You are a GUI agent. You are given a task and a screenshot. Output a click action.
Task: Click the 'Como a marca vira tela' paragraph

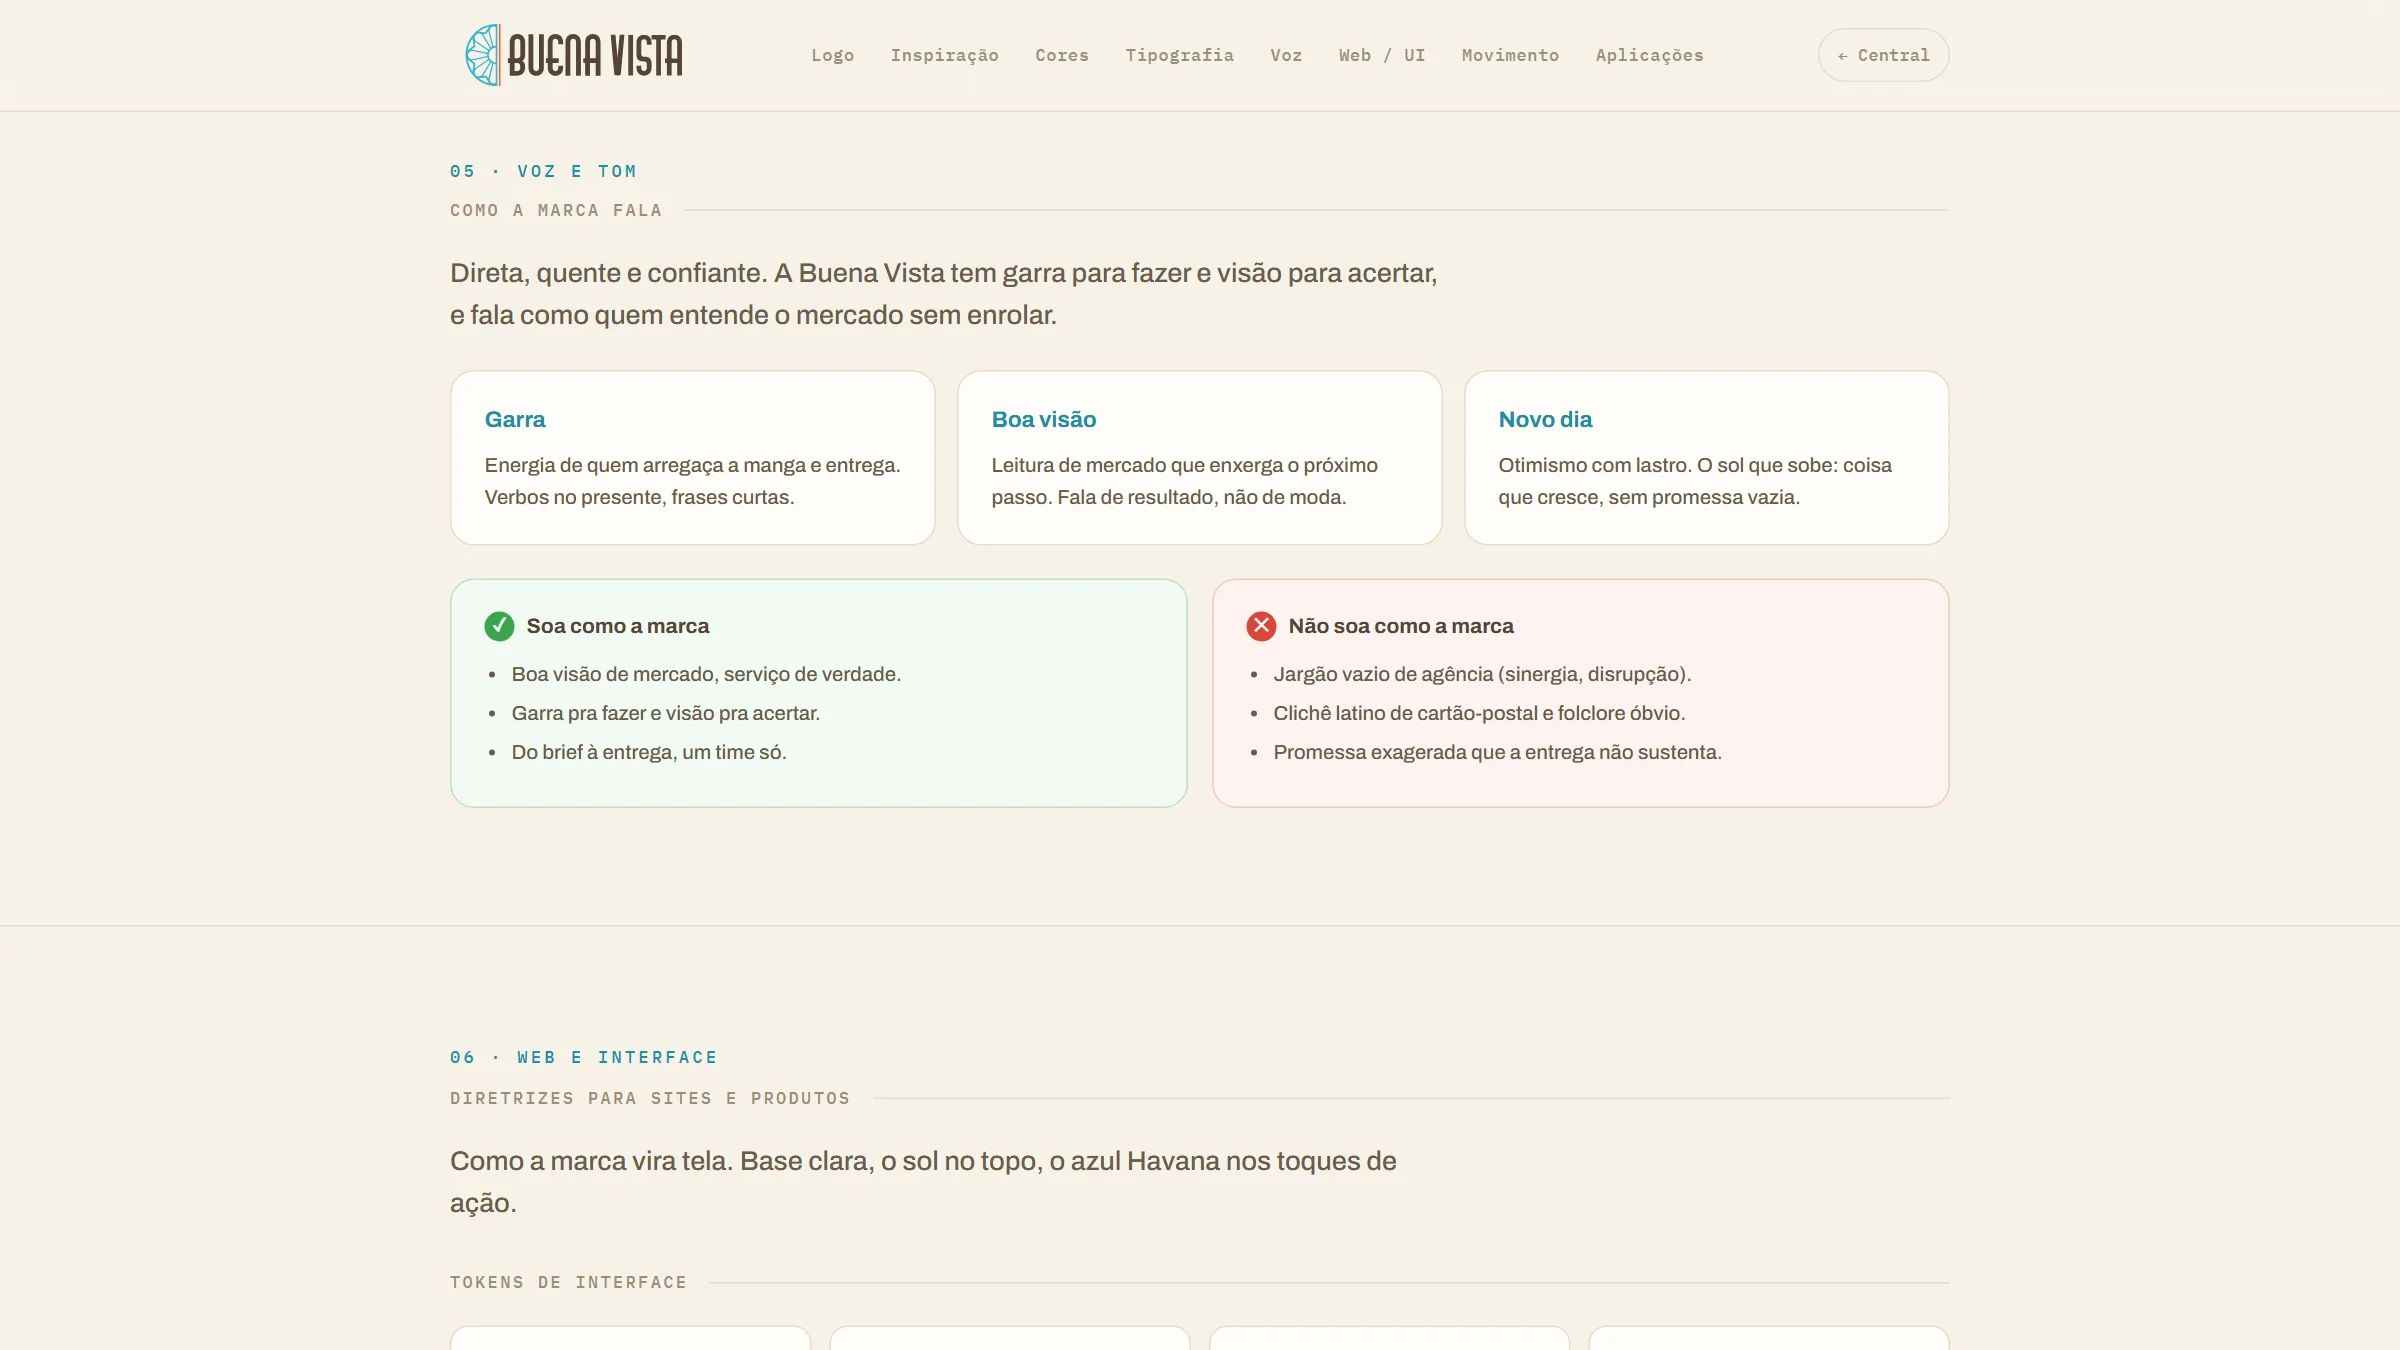tap(922, 1182)
